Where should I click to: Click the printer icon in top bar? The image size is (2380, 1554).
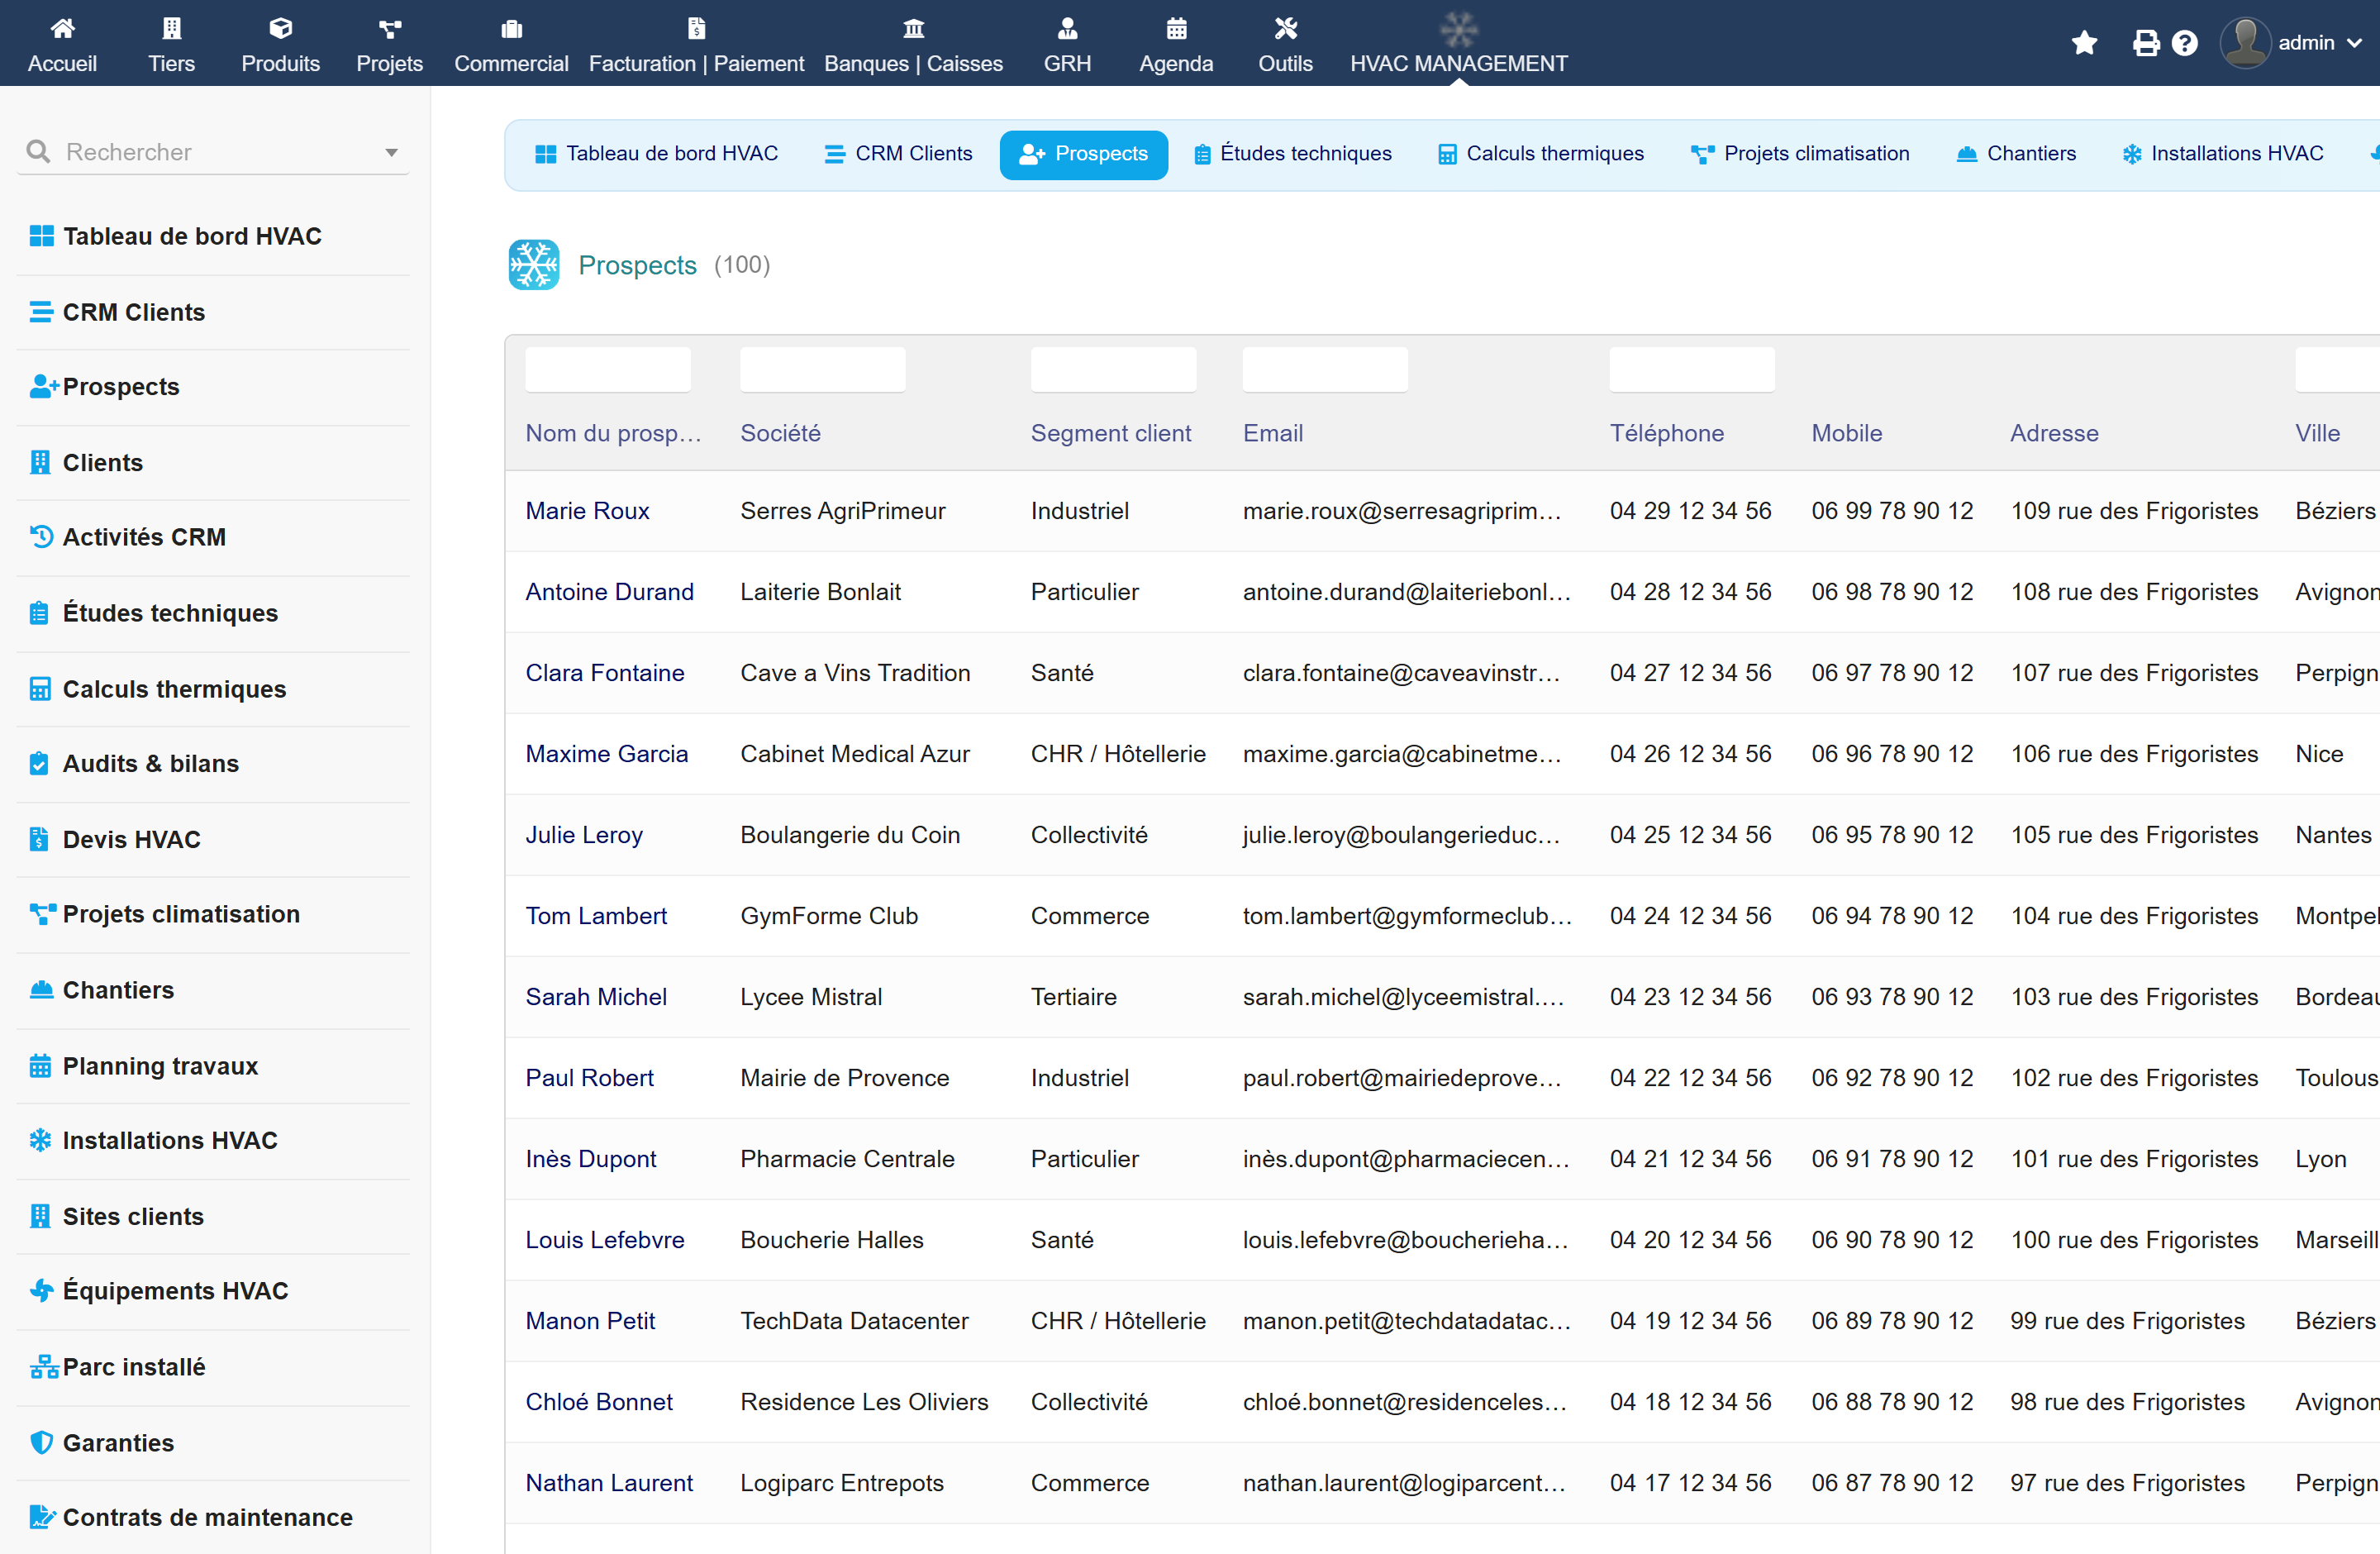(2145, 43)
